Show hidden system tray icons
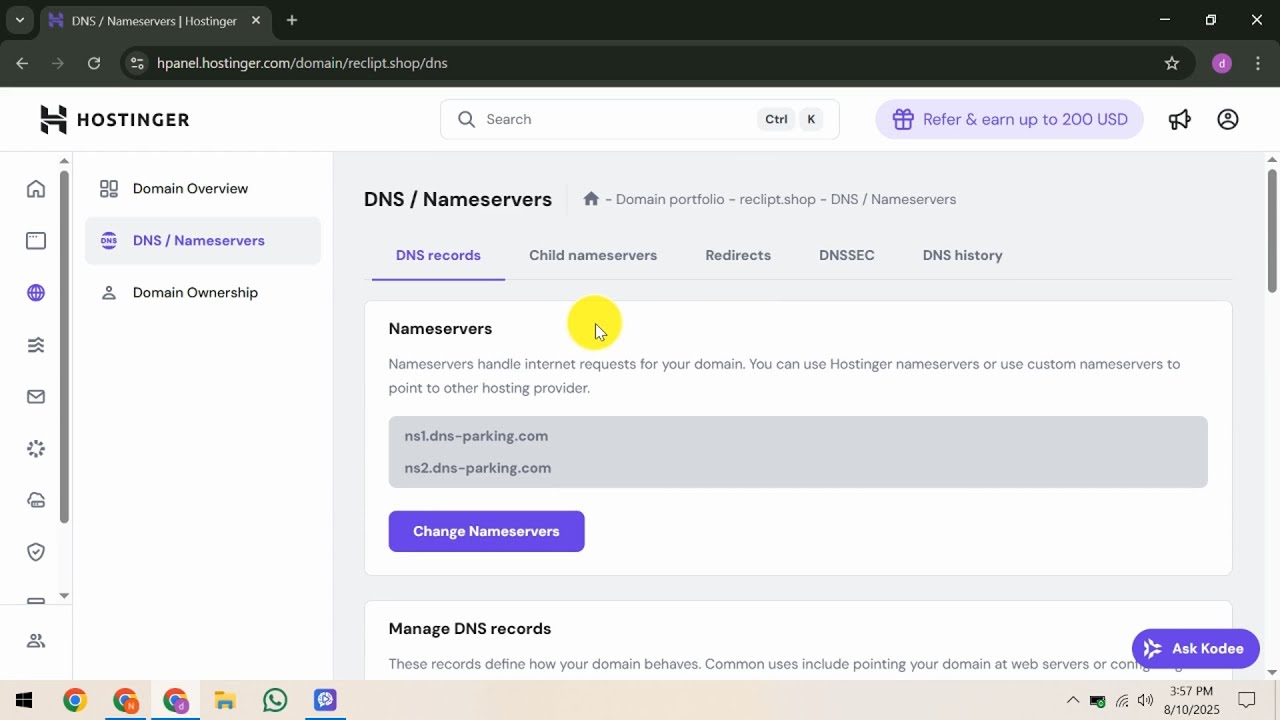 (1072, 700)
